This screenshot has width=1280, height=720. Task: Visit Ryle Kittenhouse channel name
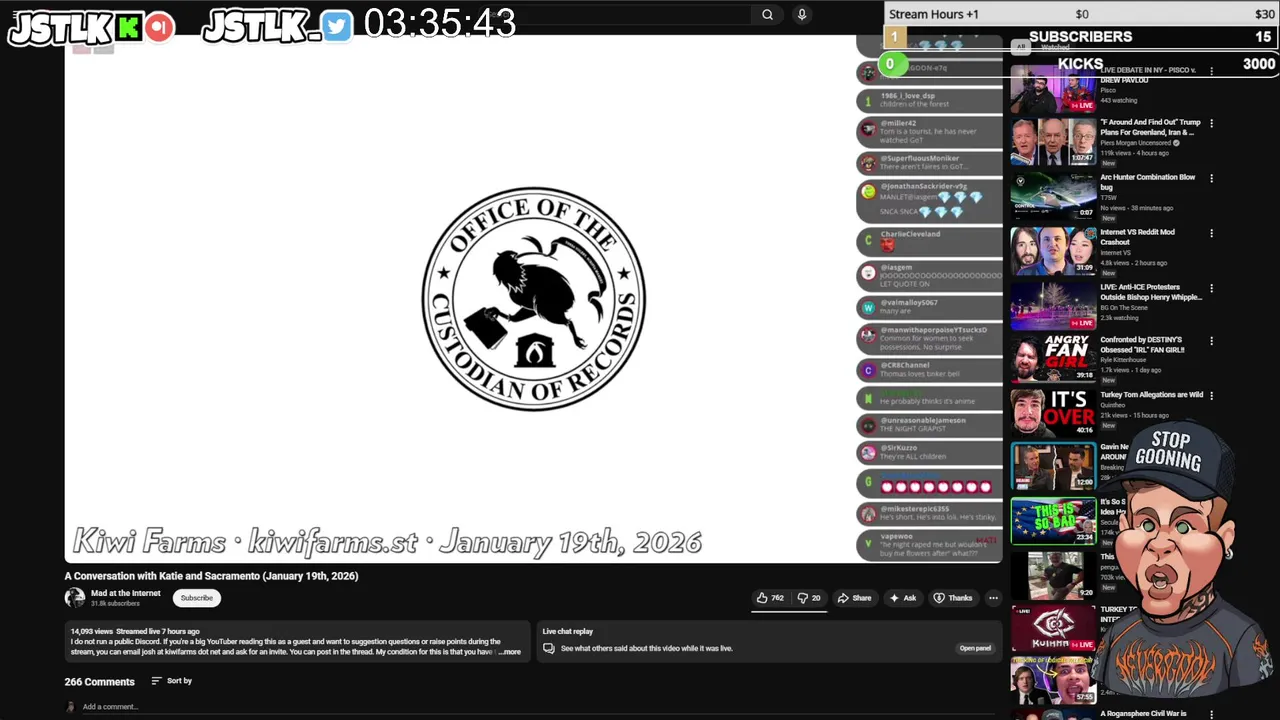pos(1121,360)
